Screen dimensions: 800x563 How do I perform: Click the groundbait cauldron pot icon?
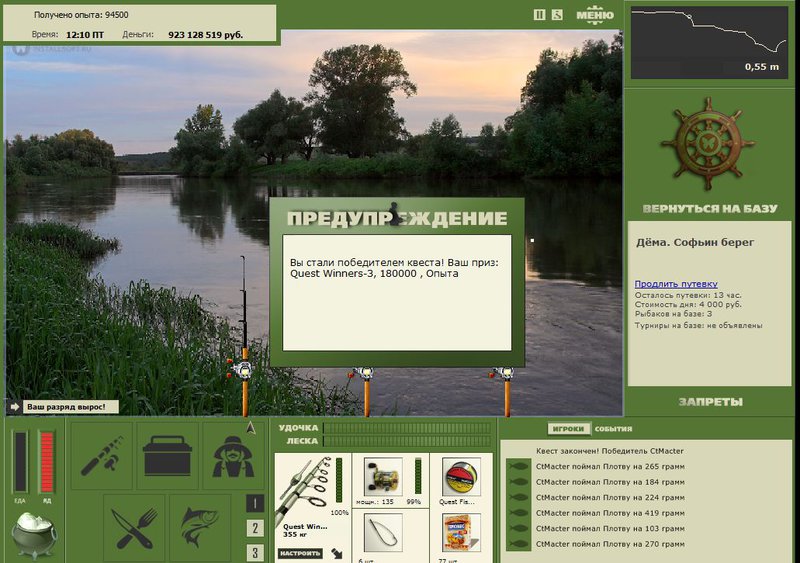(34, 535)
